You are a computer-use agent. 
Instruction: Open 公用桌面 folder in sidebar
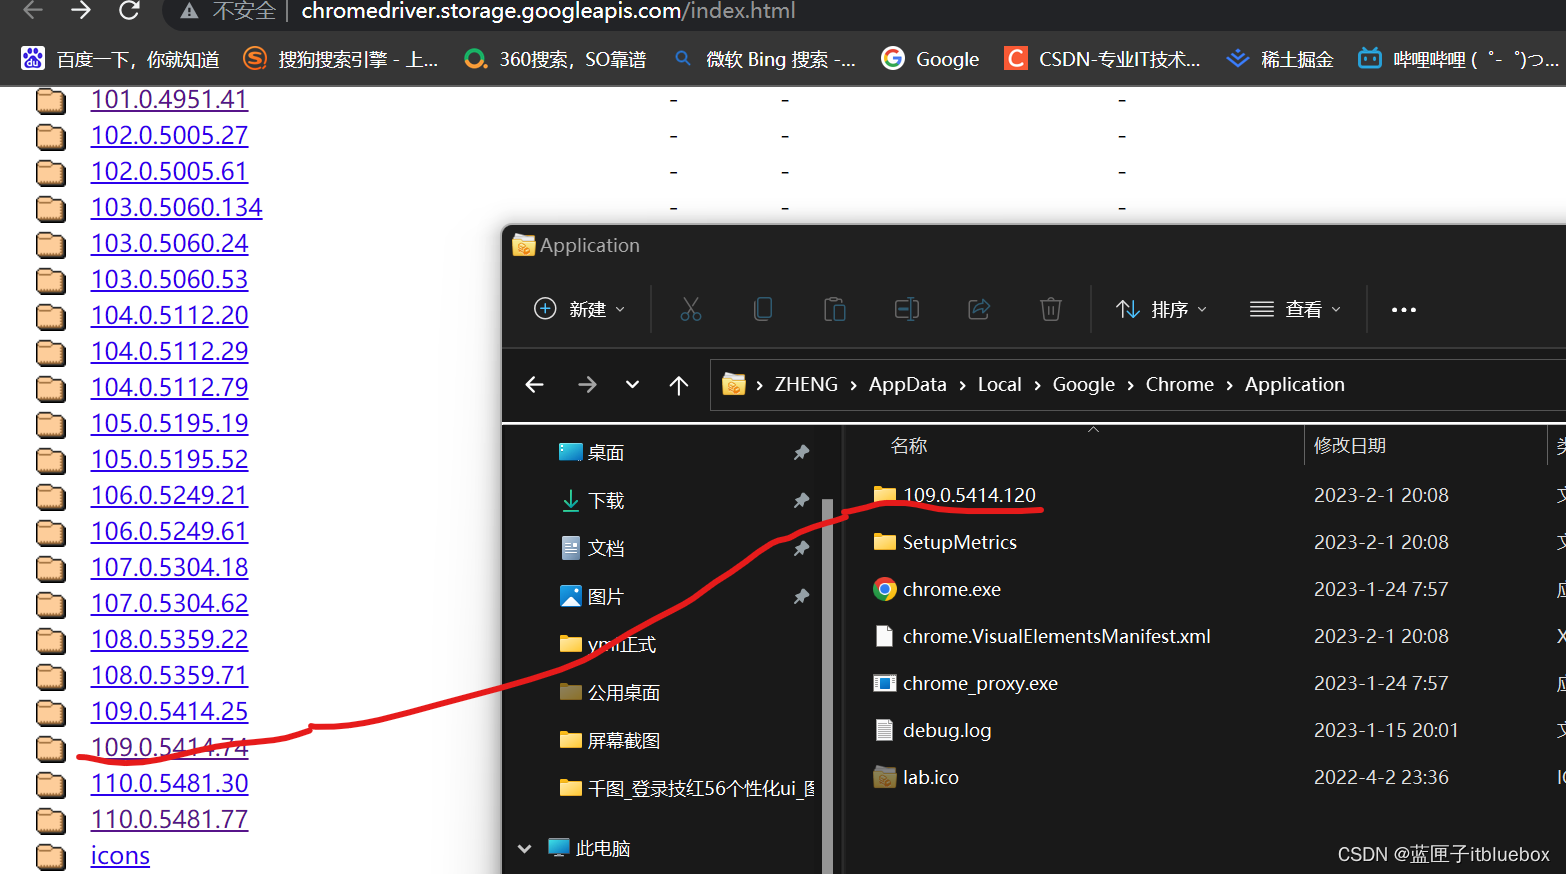coord(610,693)
